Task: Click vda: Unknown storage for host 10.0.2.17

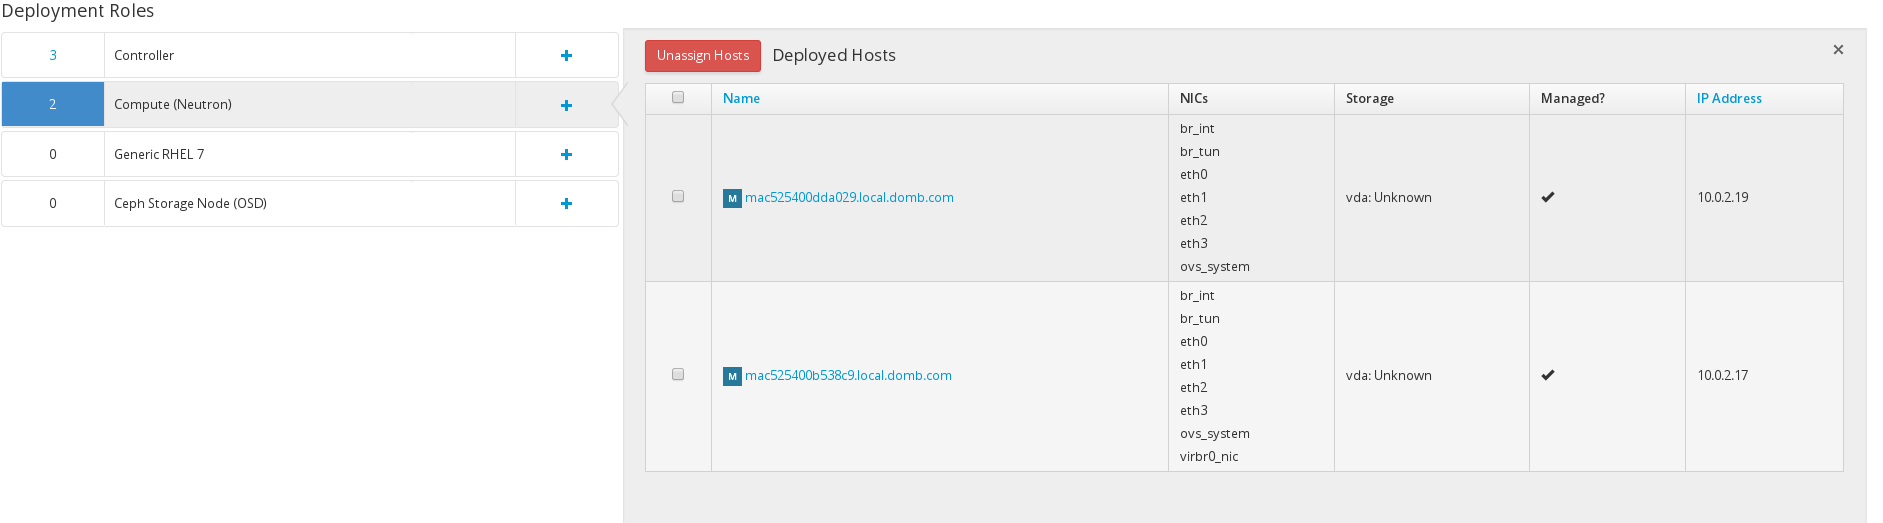Action: tap(1389, 375)
